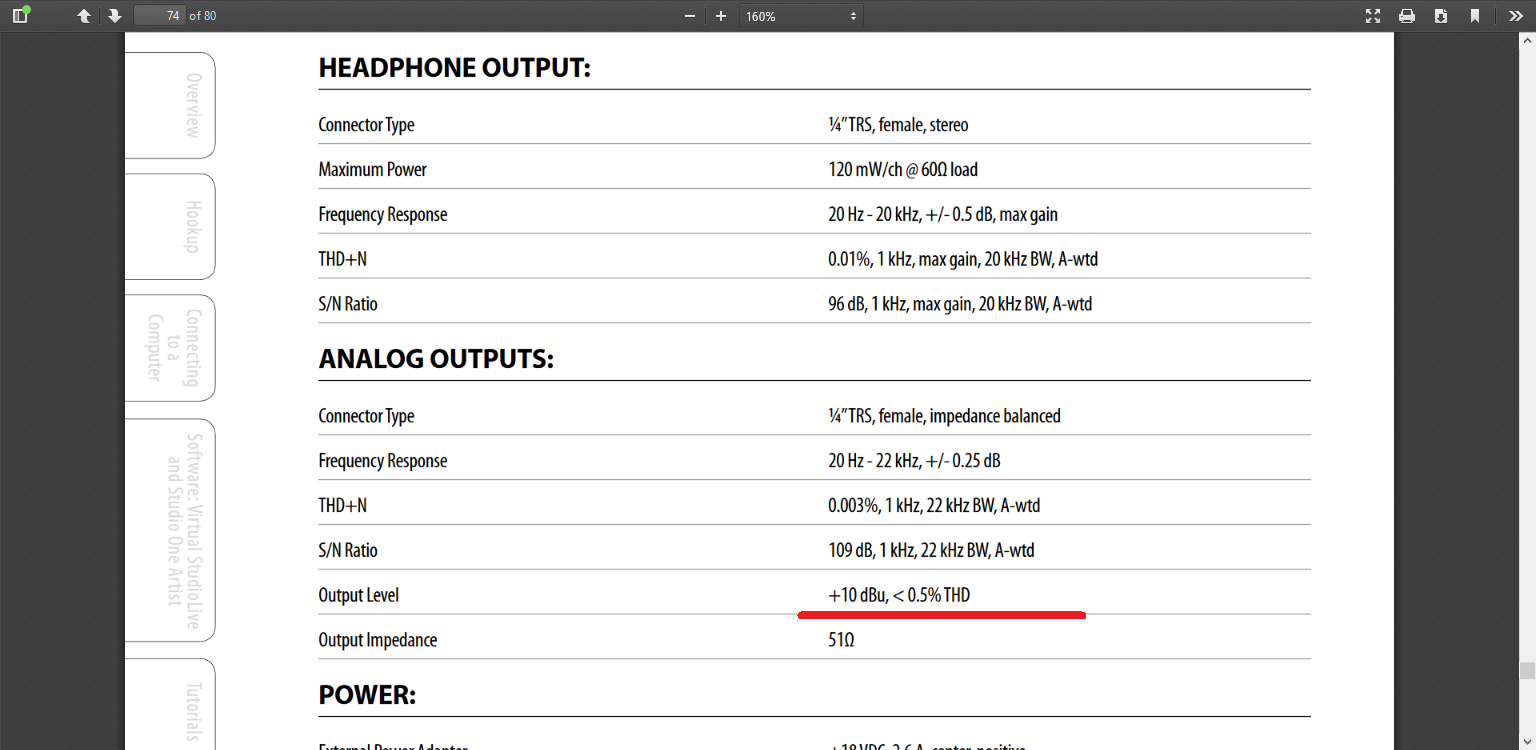
Task: Switch to presentation mode
Action: (x=1373, y=16)
